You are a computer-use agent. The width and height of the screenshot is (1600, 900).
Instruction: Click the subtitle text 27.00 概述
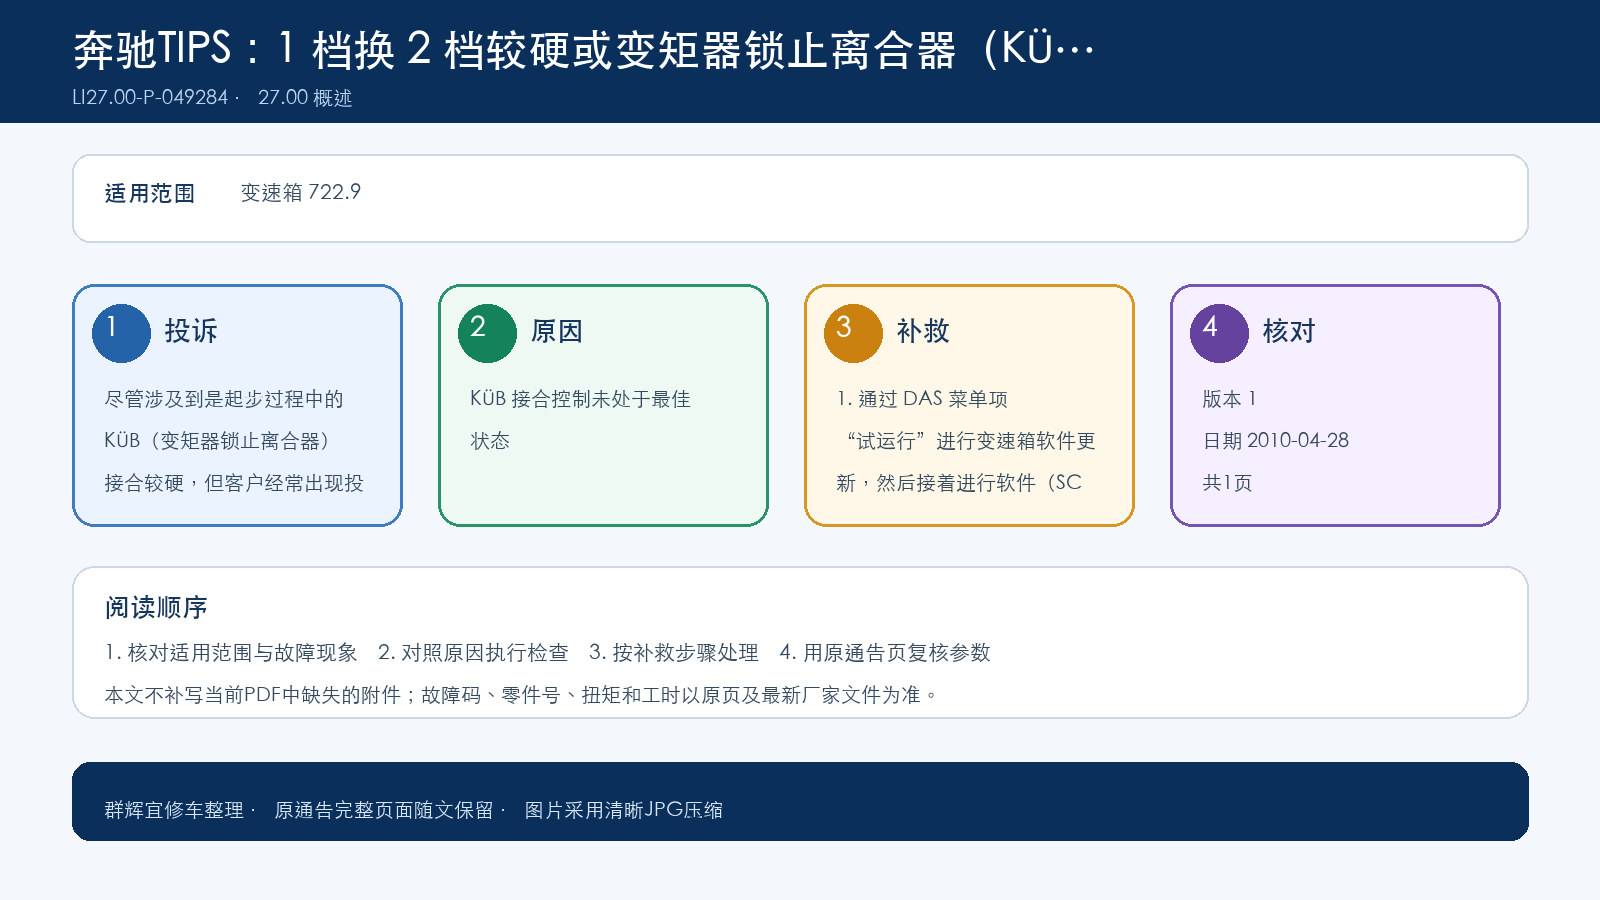click(305, 98)
